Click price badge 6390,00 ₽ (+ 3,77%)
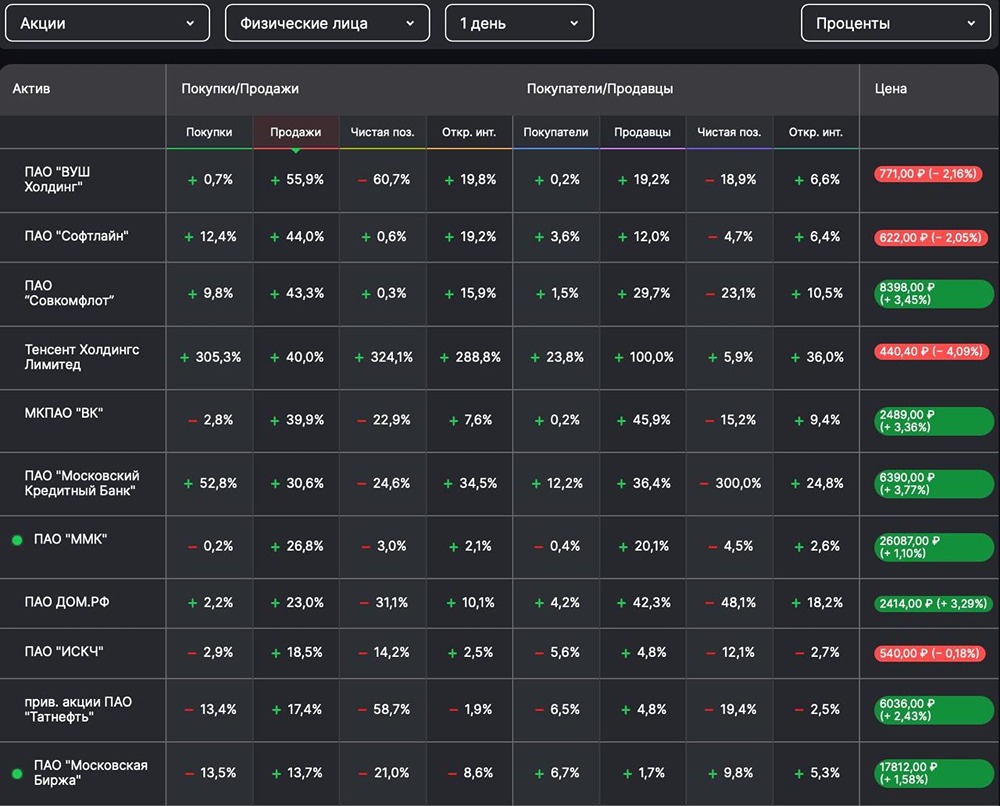Screen dimensions: 1000x806 [934, 483]
